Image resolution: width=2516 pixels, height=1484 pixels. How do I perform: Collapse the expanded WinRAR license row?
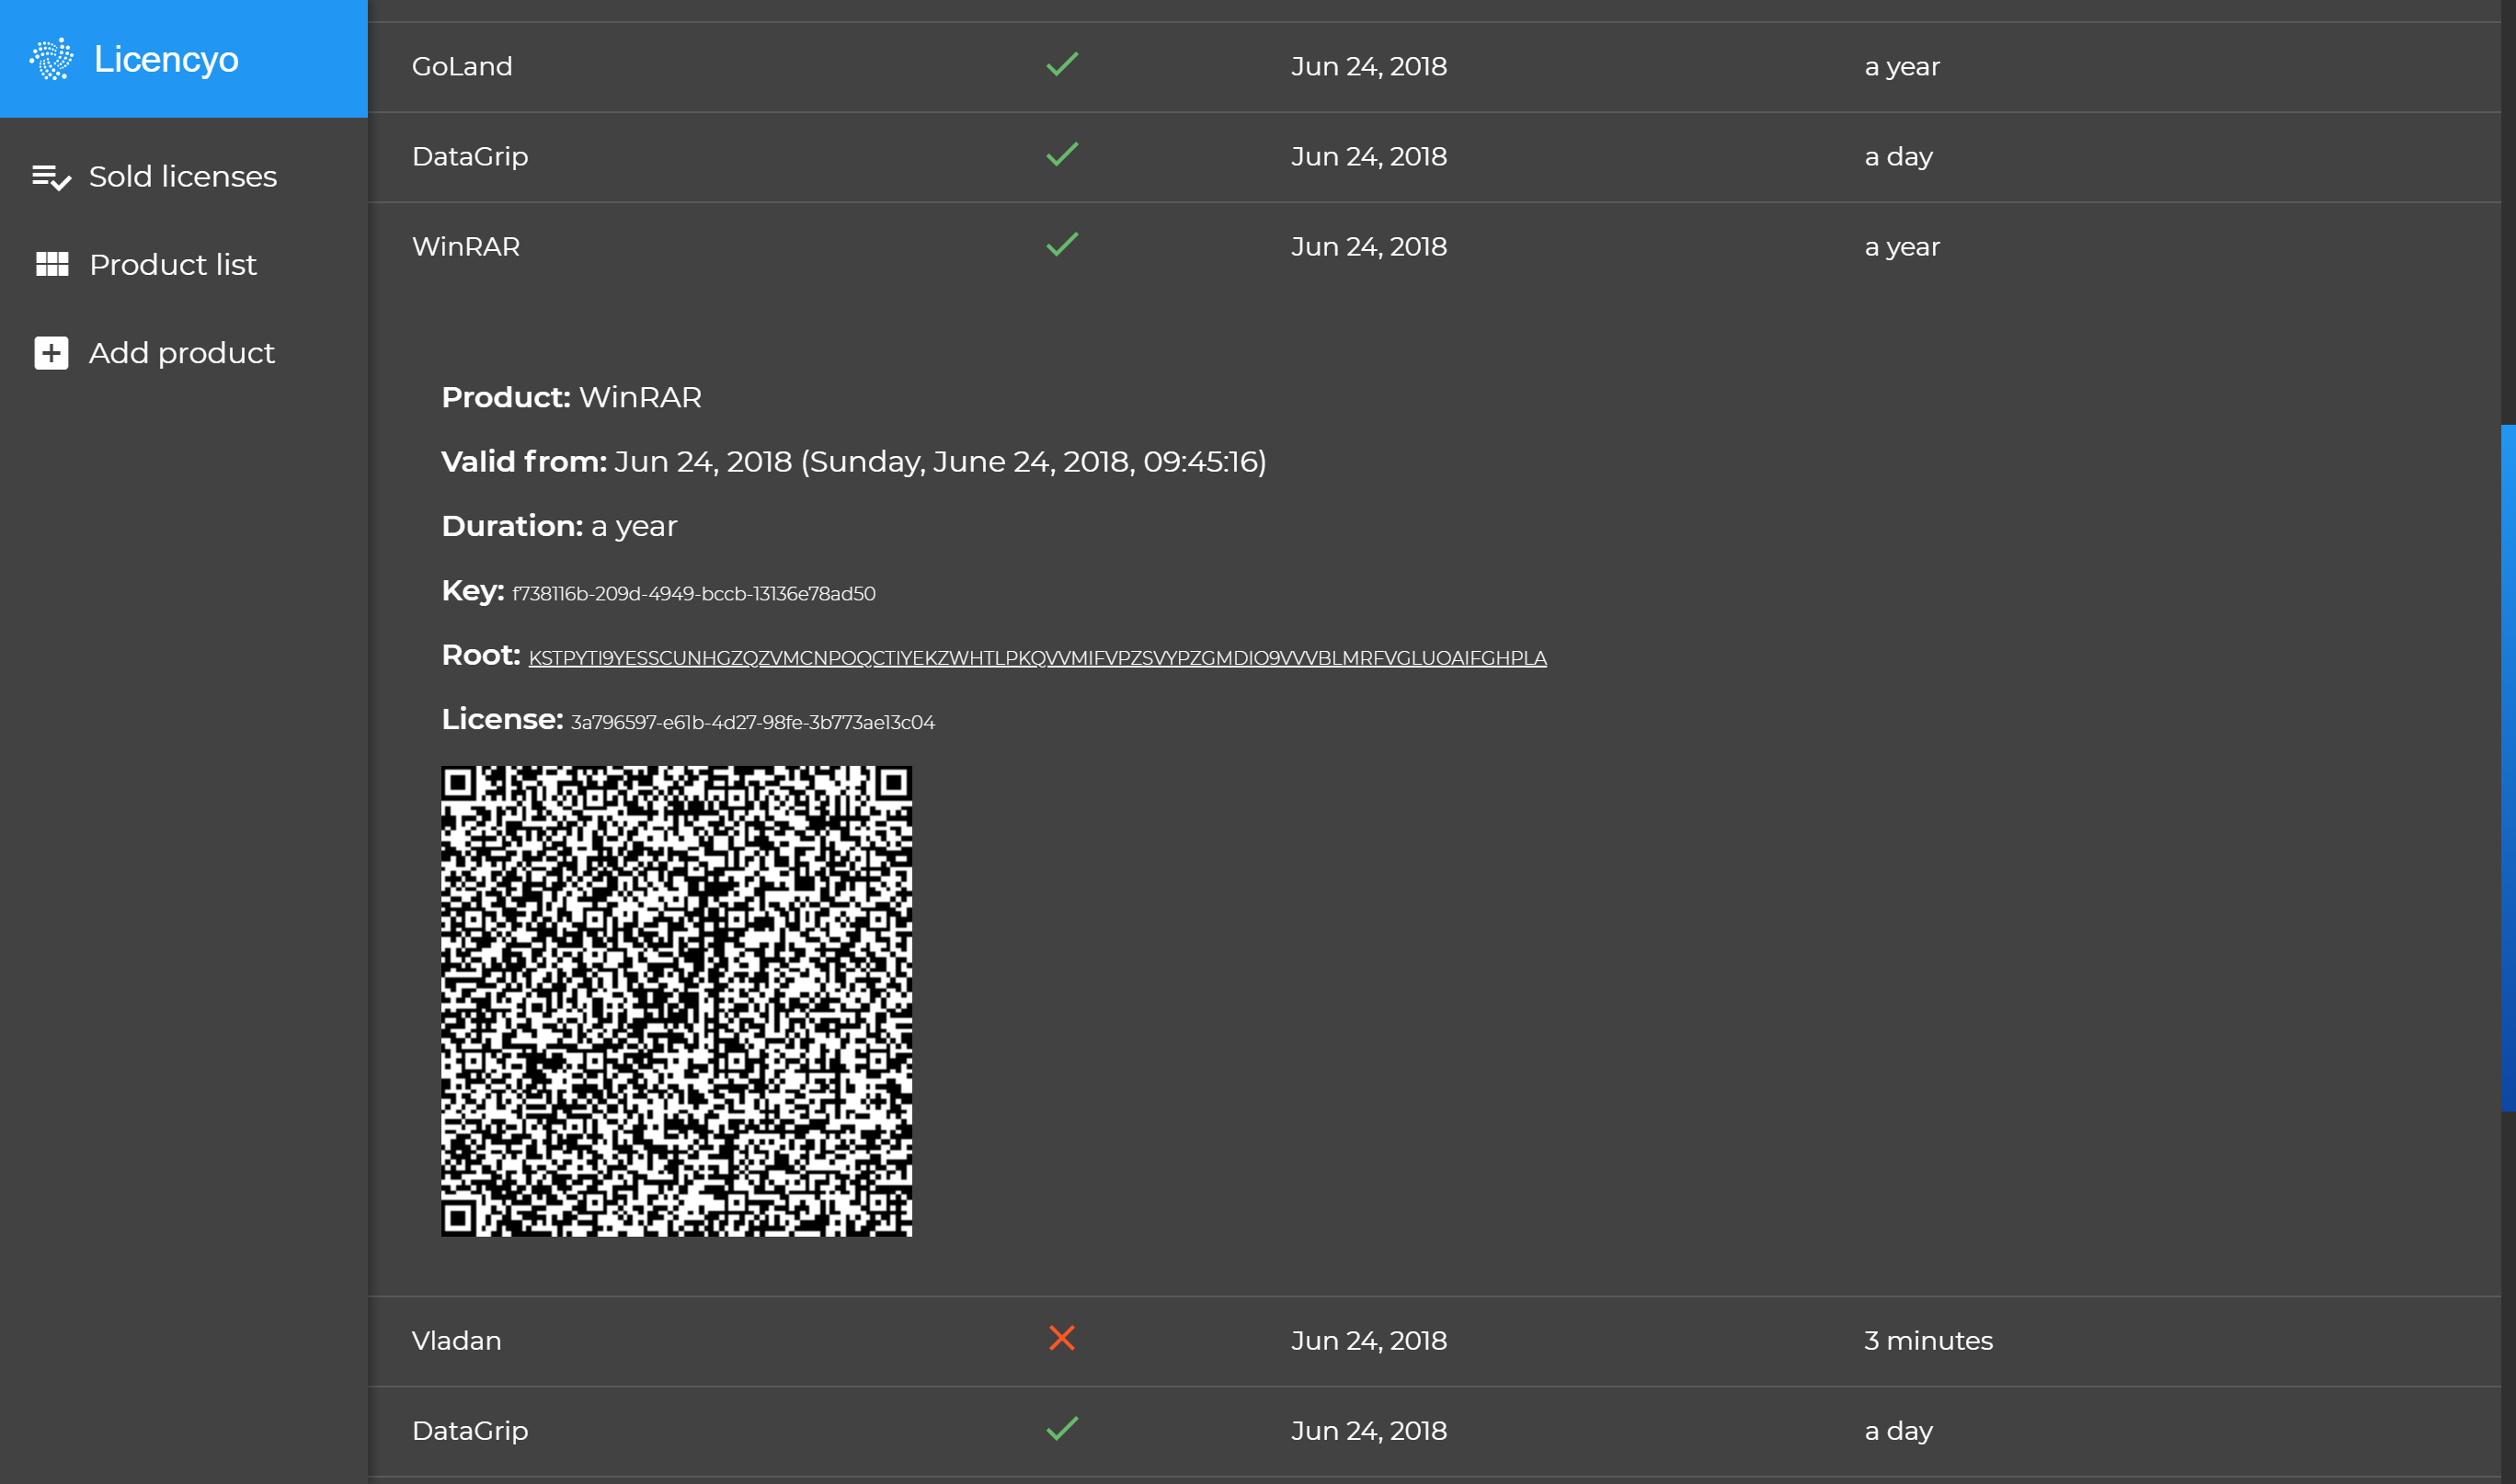466,247
